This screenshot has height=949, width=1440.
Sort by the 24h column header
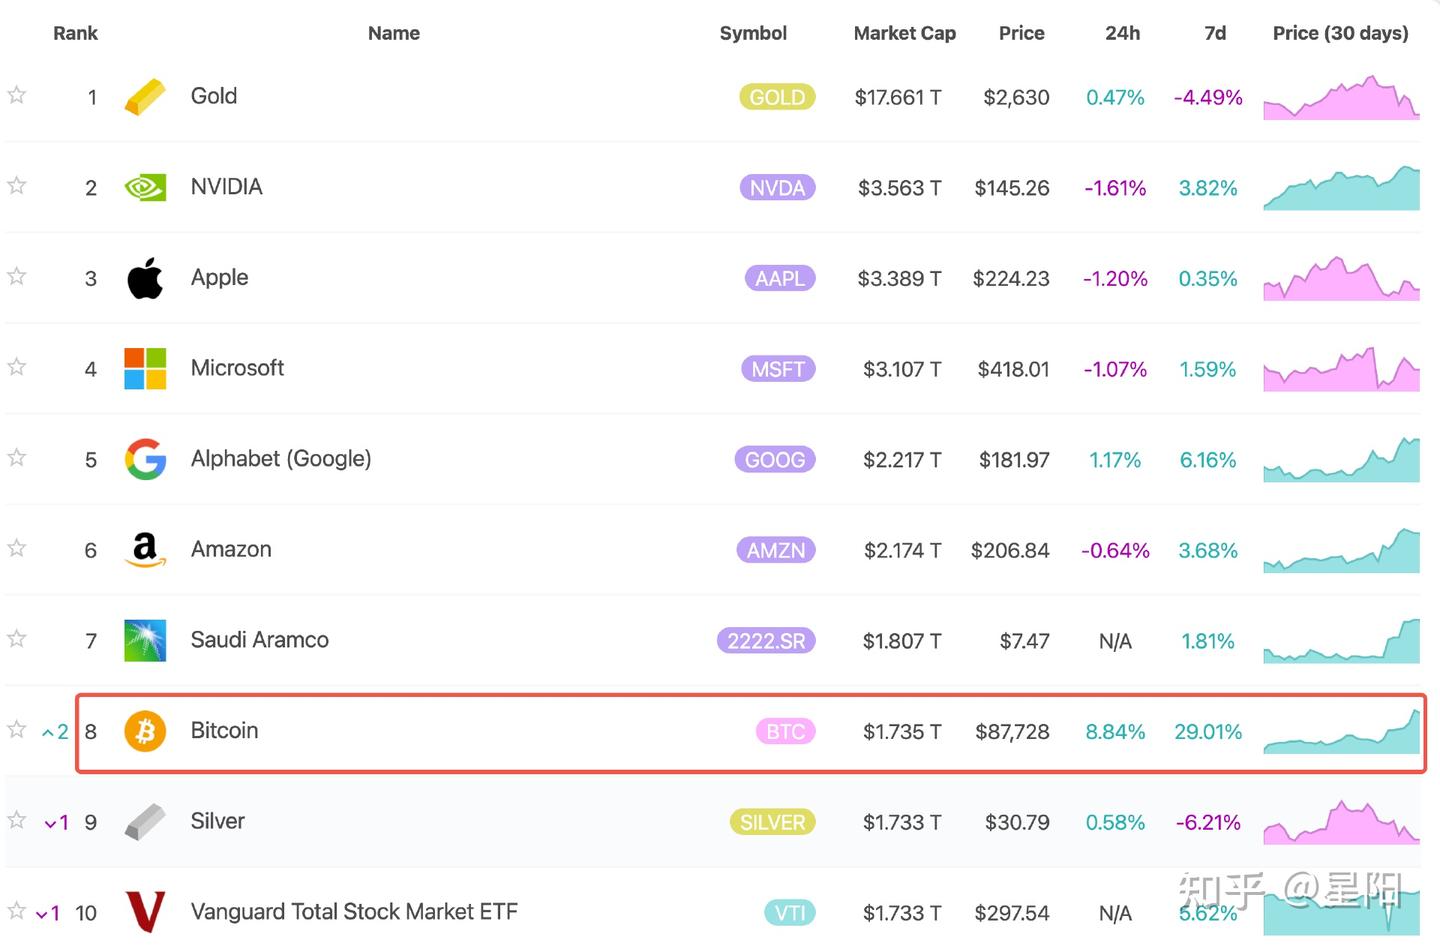coord(1122,33)
